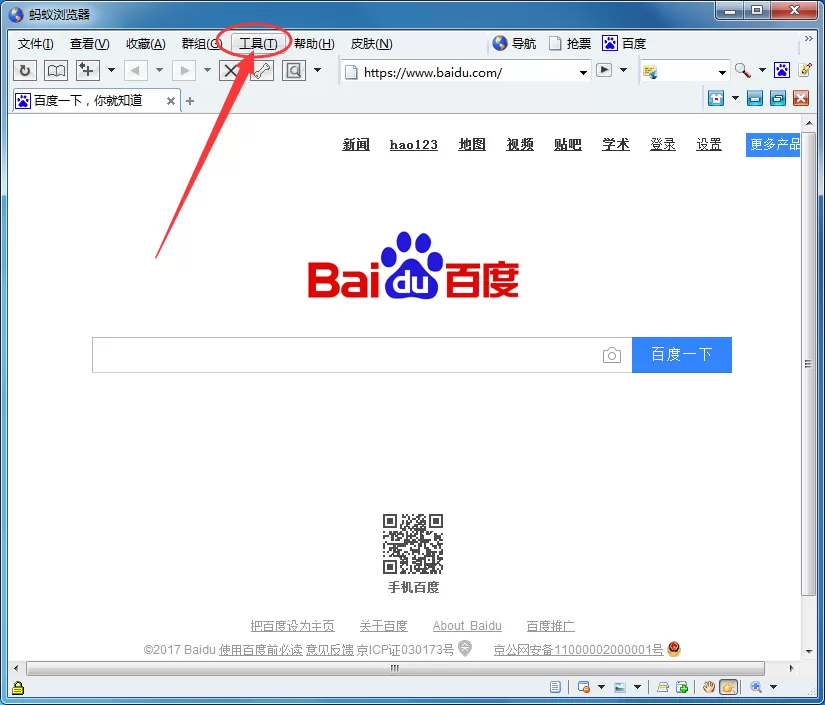The image size is (825, 705).
Task: Open the hao123 link
Action: point(414,144)
